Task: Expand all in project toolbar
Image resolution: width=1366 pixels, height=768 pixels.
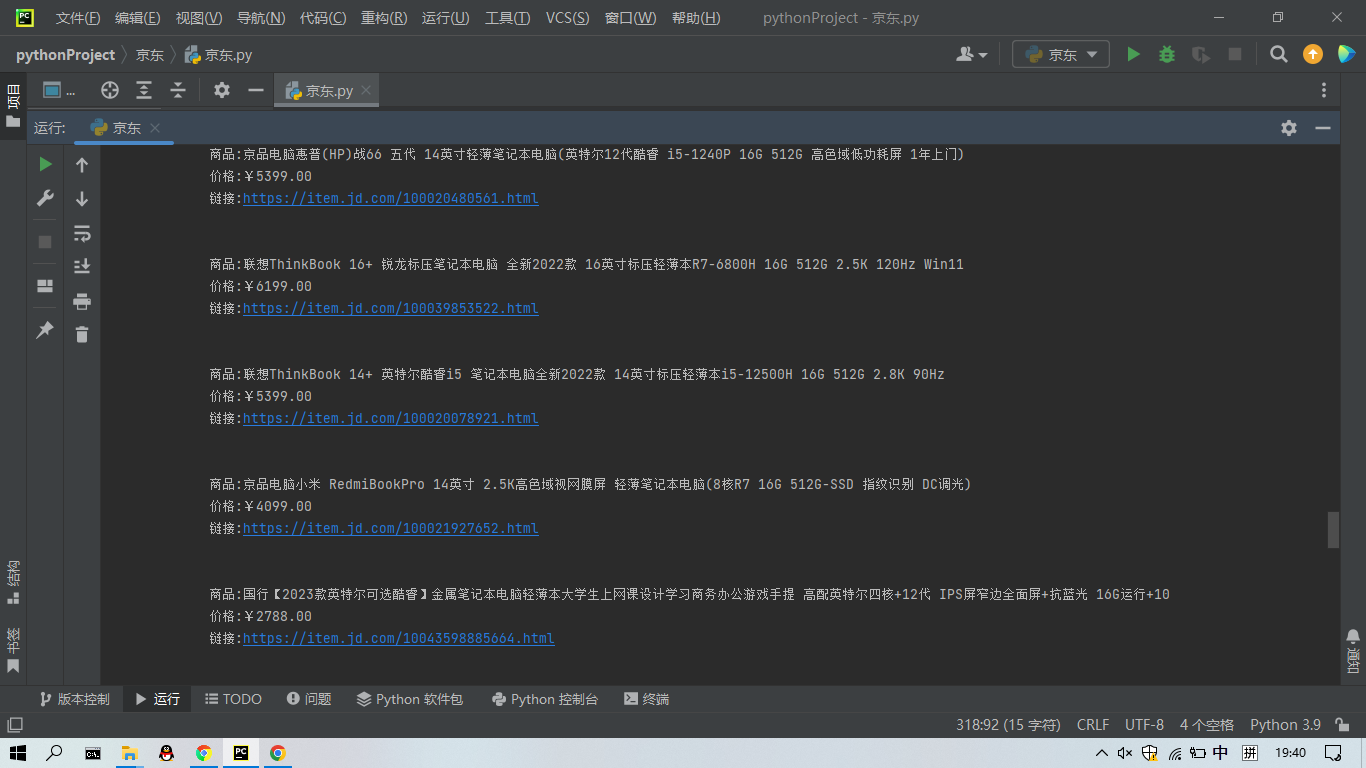Action: click(x=144, y=90)
